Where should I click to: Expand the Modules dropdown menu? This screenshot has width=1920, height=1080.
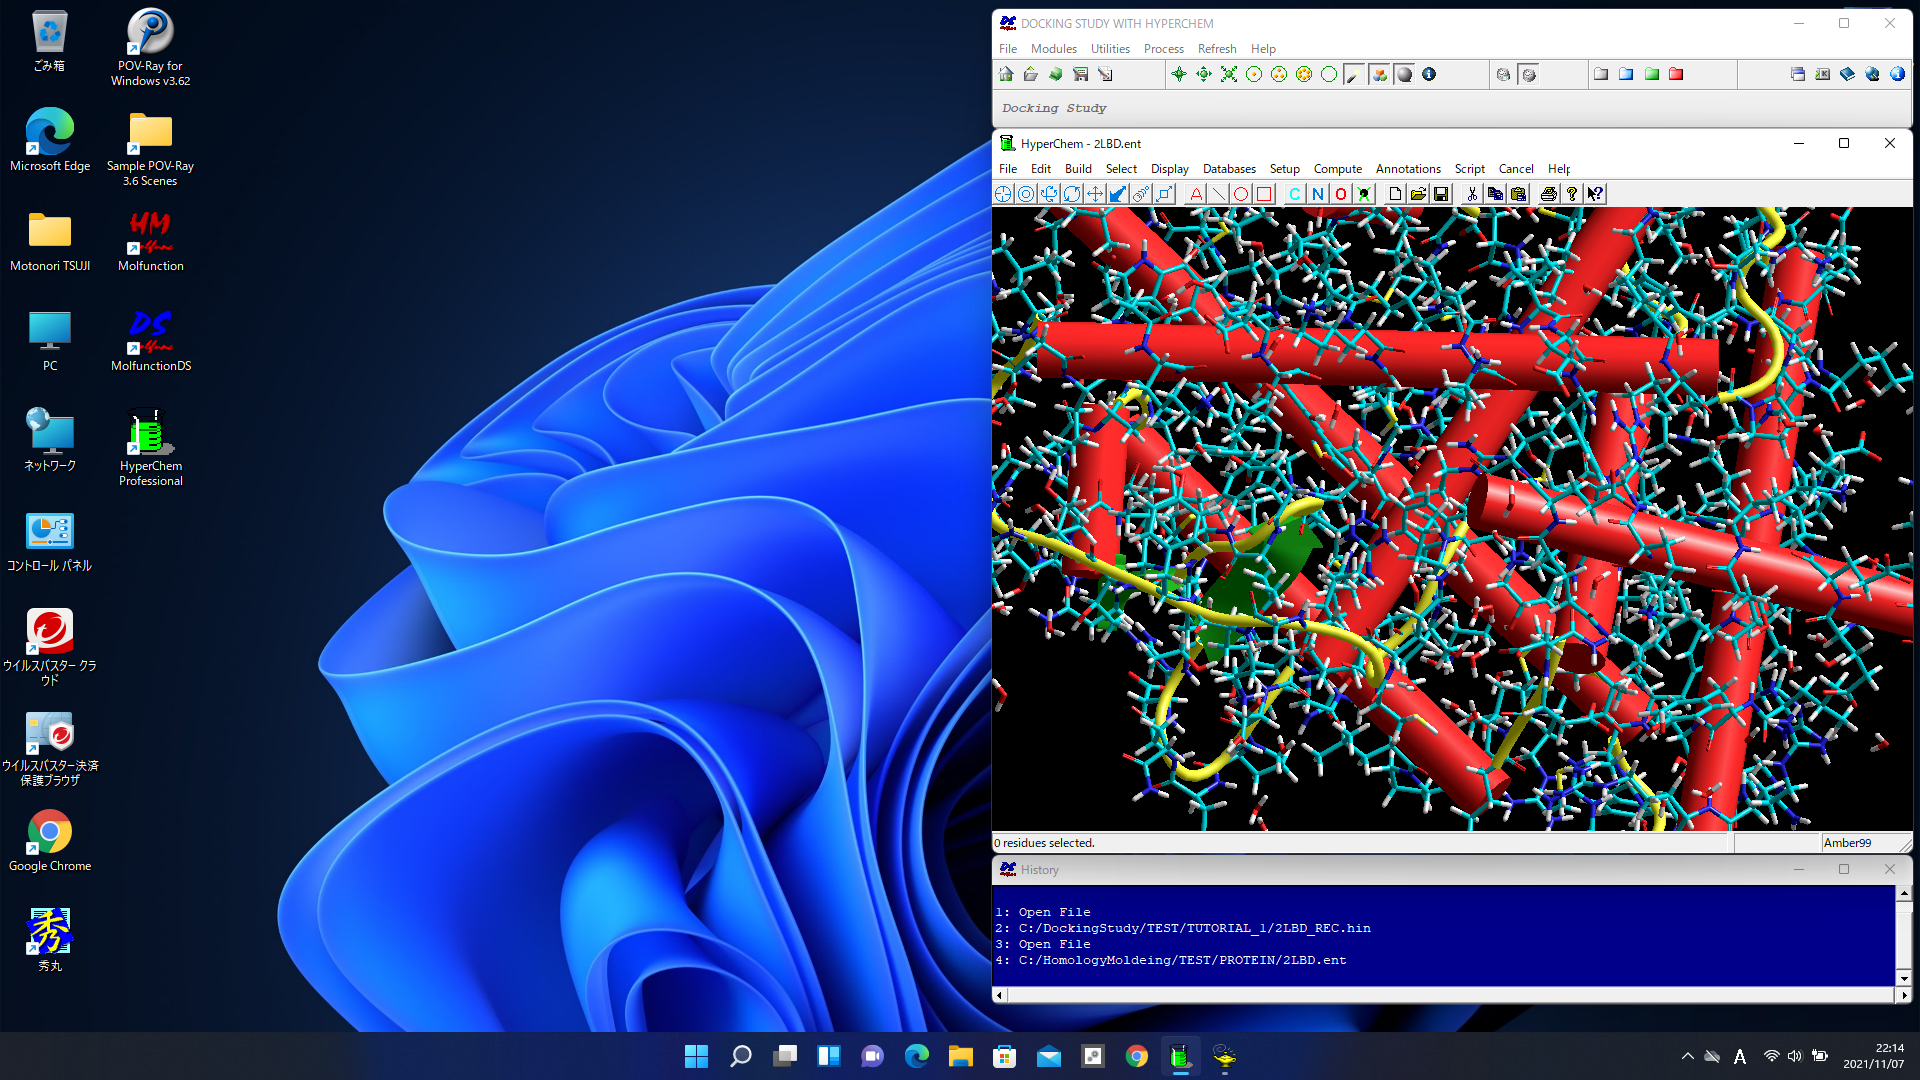tap(1055, 49)
